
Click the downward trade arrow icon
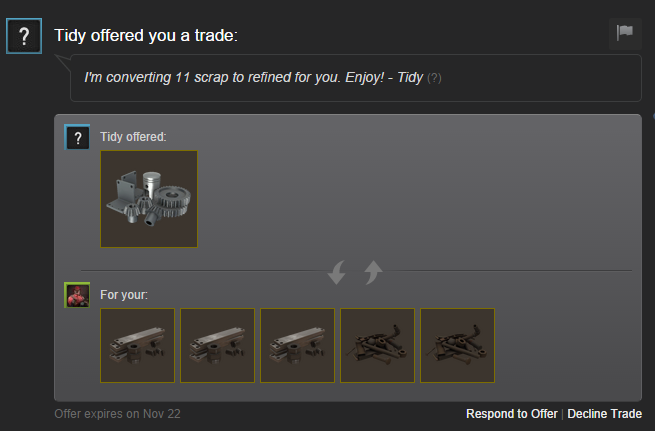pyautogui.click(x=337, y=272)
